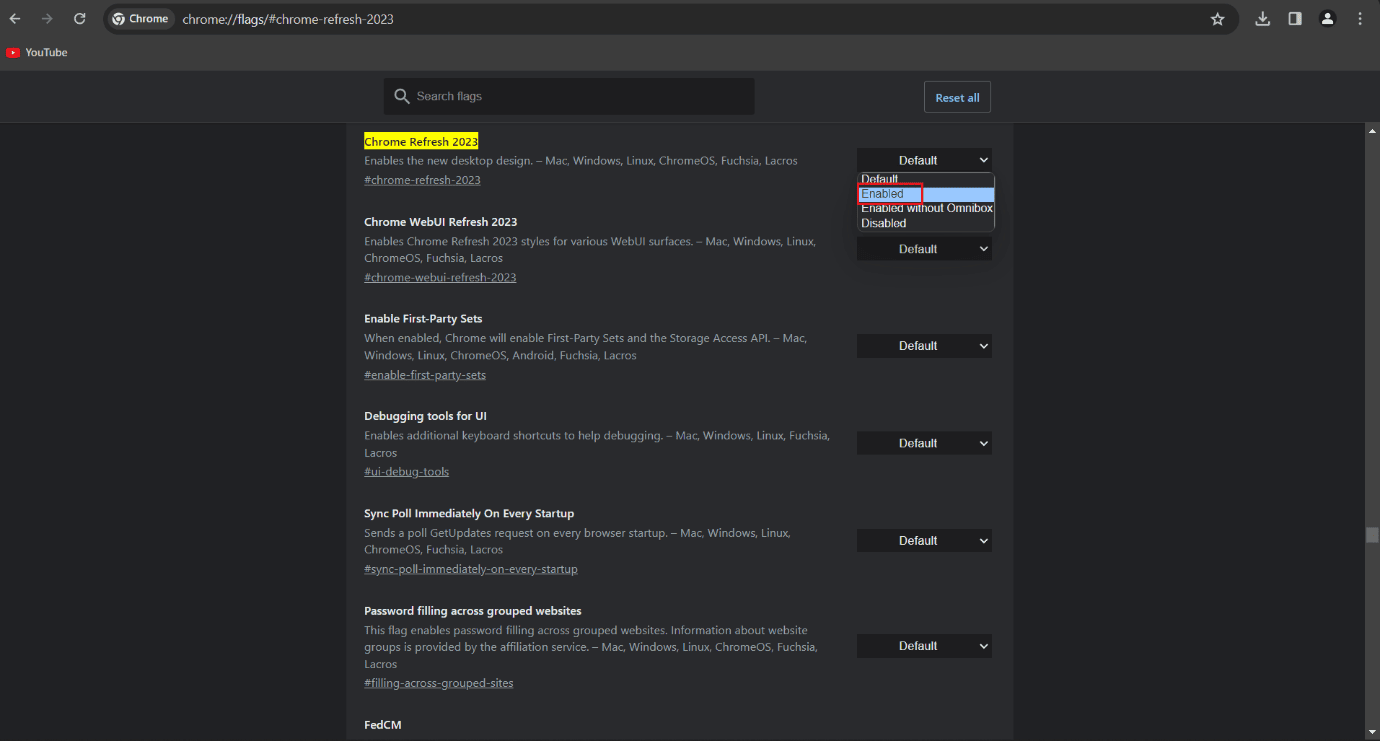Viewport: 1380px width, 741px height.
Task: Open Sync Poll Immediately dropdown
Action: tap(924, 541)
